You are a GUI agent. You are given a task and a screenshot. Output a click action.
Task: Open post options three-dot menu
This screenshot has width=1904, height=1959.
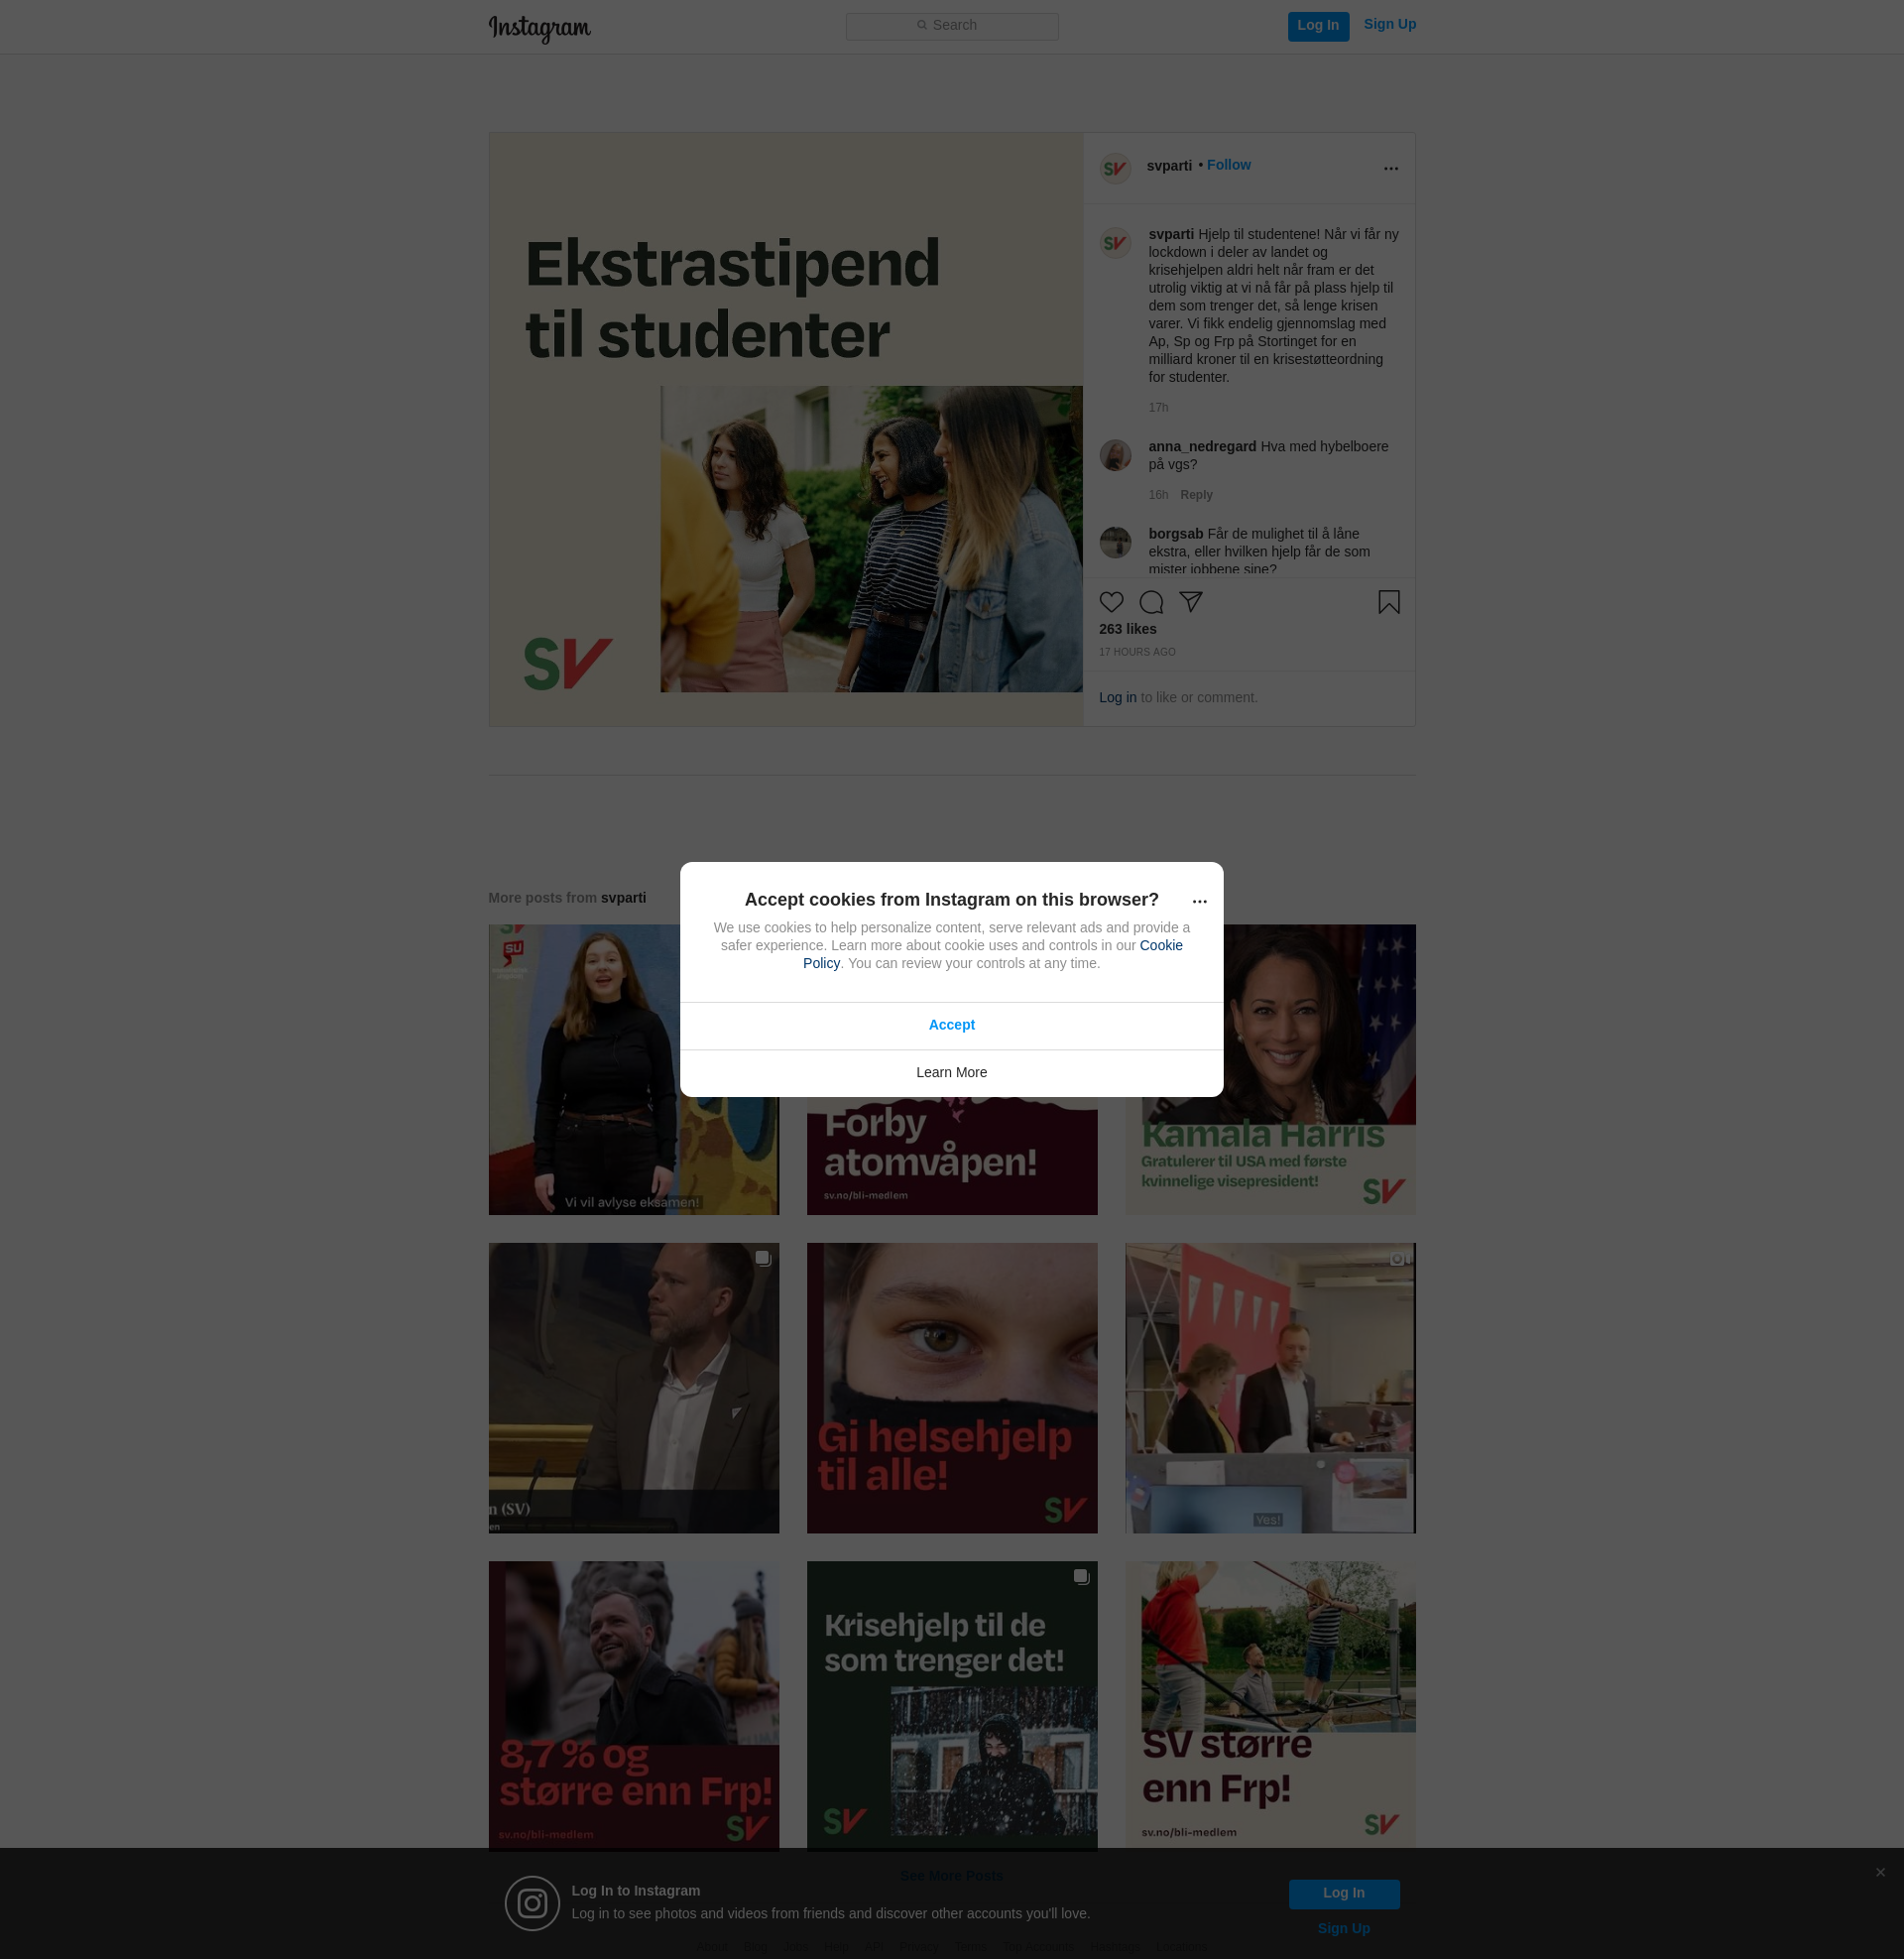pyautogui.click(x=1390, y=168)
